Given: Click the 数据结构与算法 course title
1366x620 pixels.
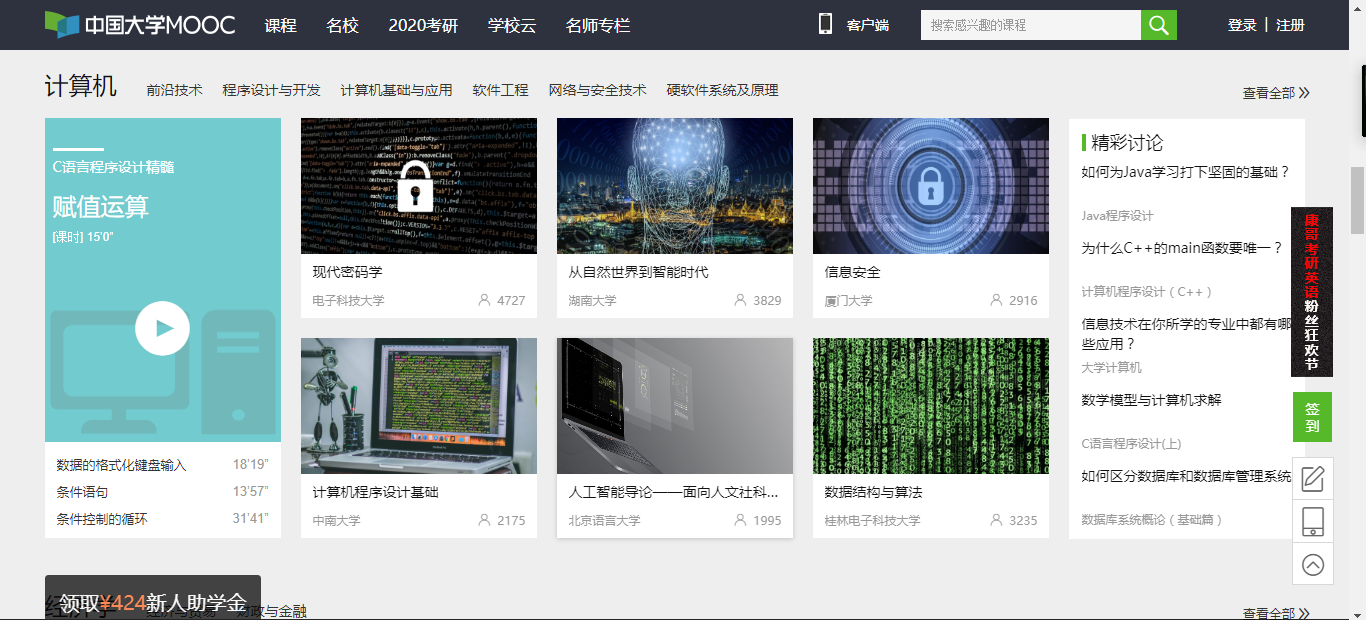Looking at the screenshot, I should (x=873, y=492).
